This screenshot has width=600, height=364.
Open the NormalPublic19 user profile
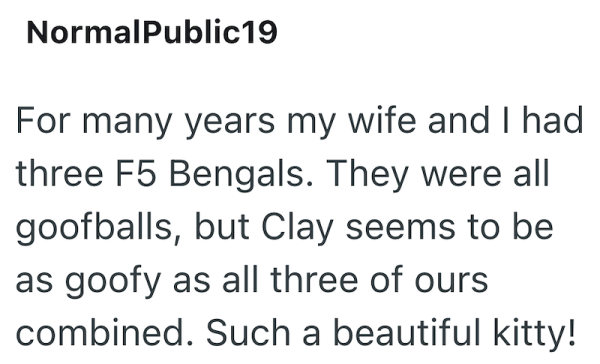[x=152, y=32]
